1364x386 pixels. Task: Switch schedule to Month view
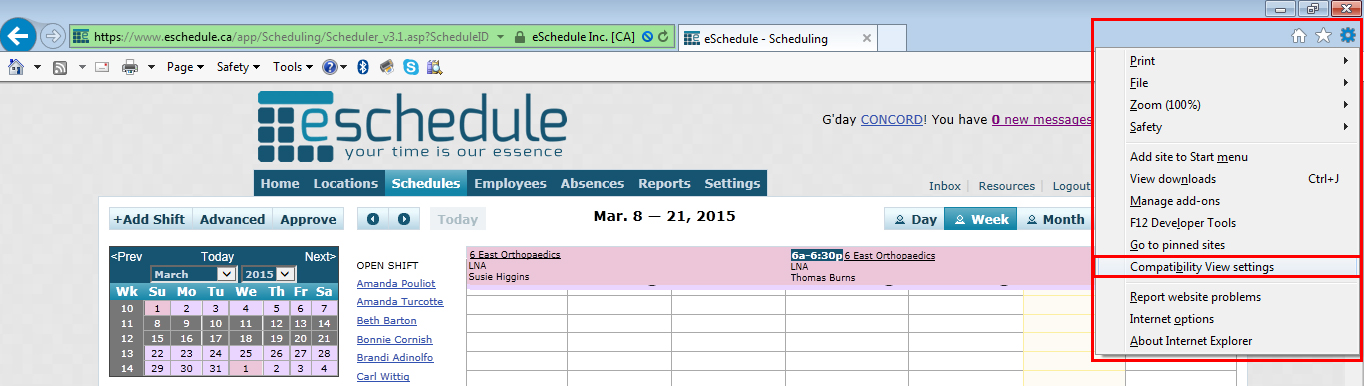[1053, 219]
